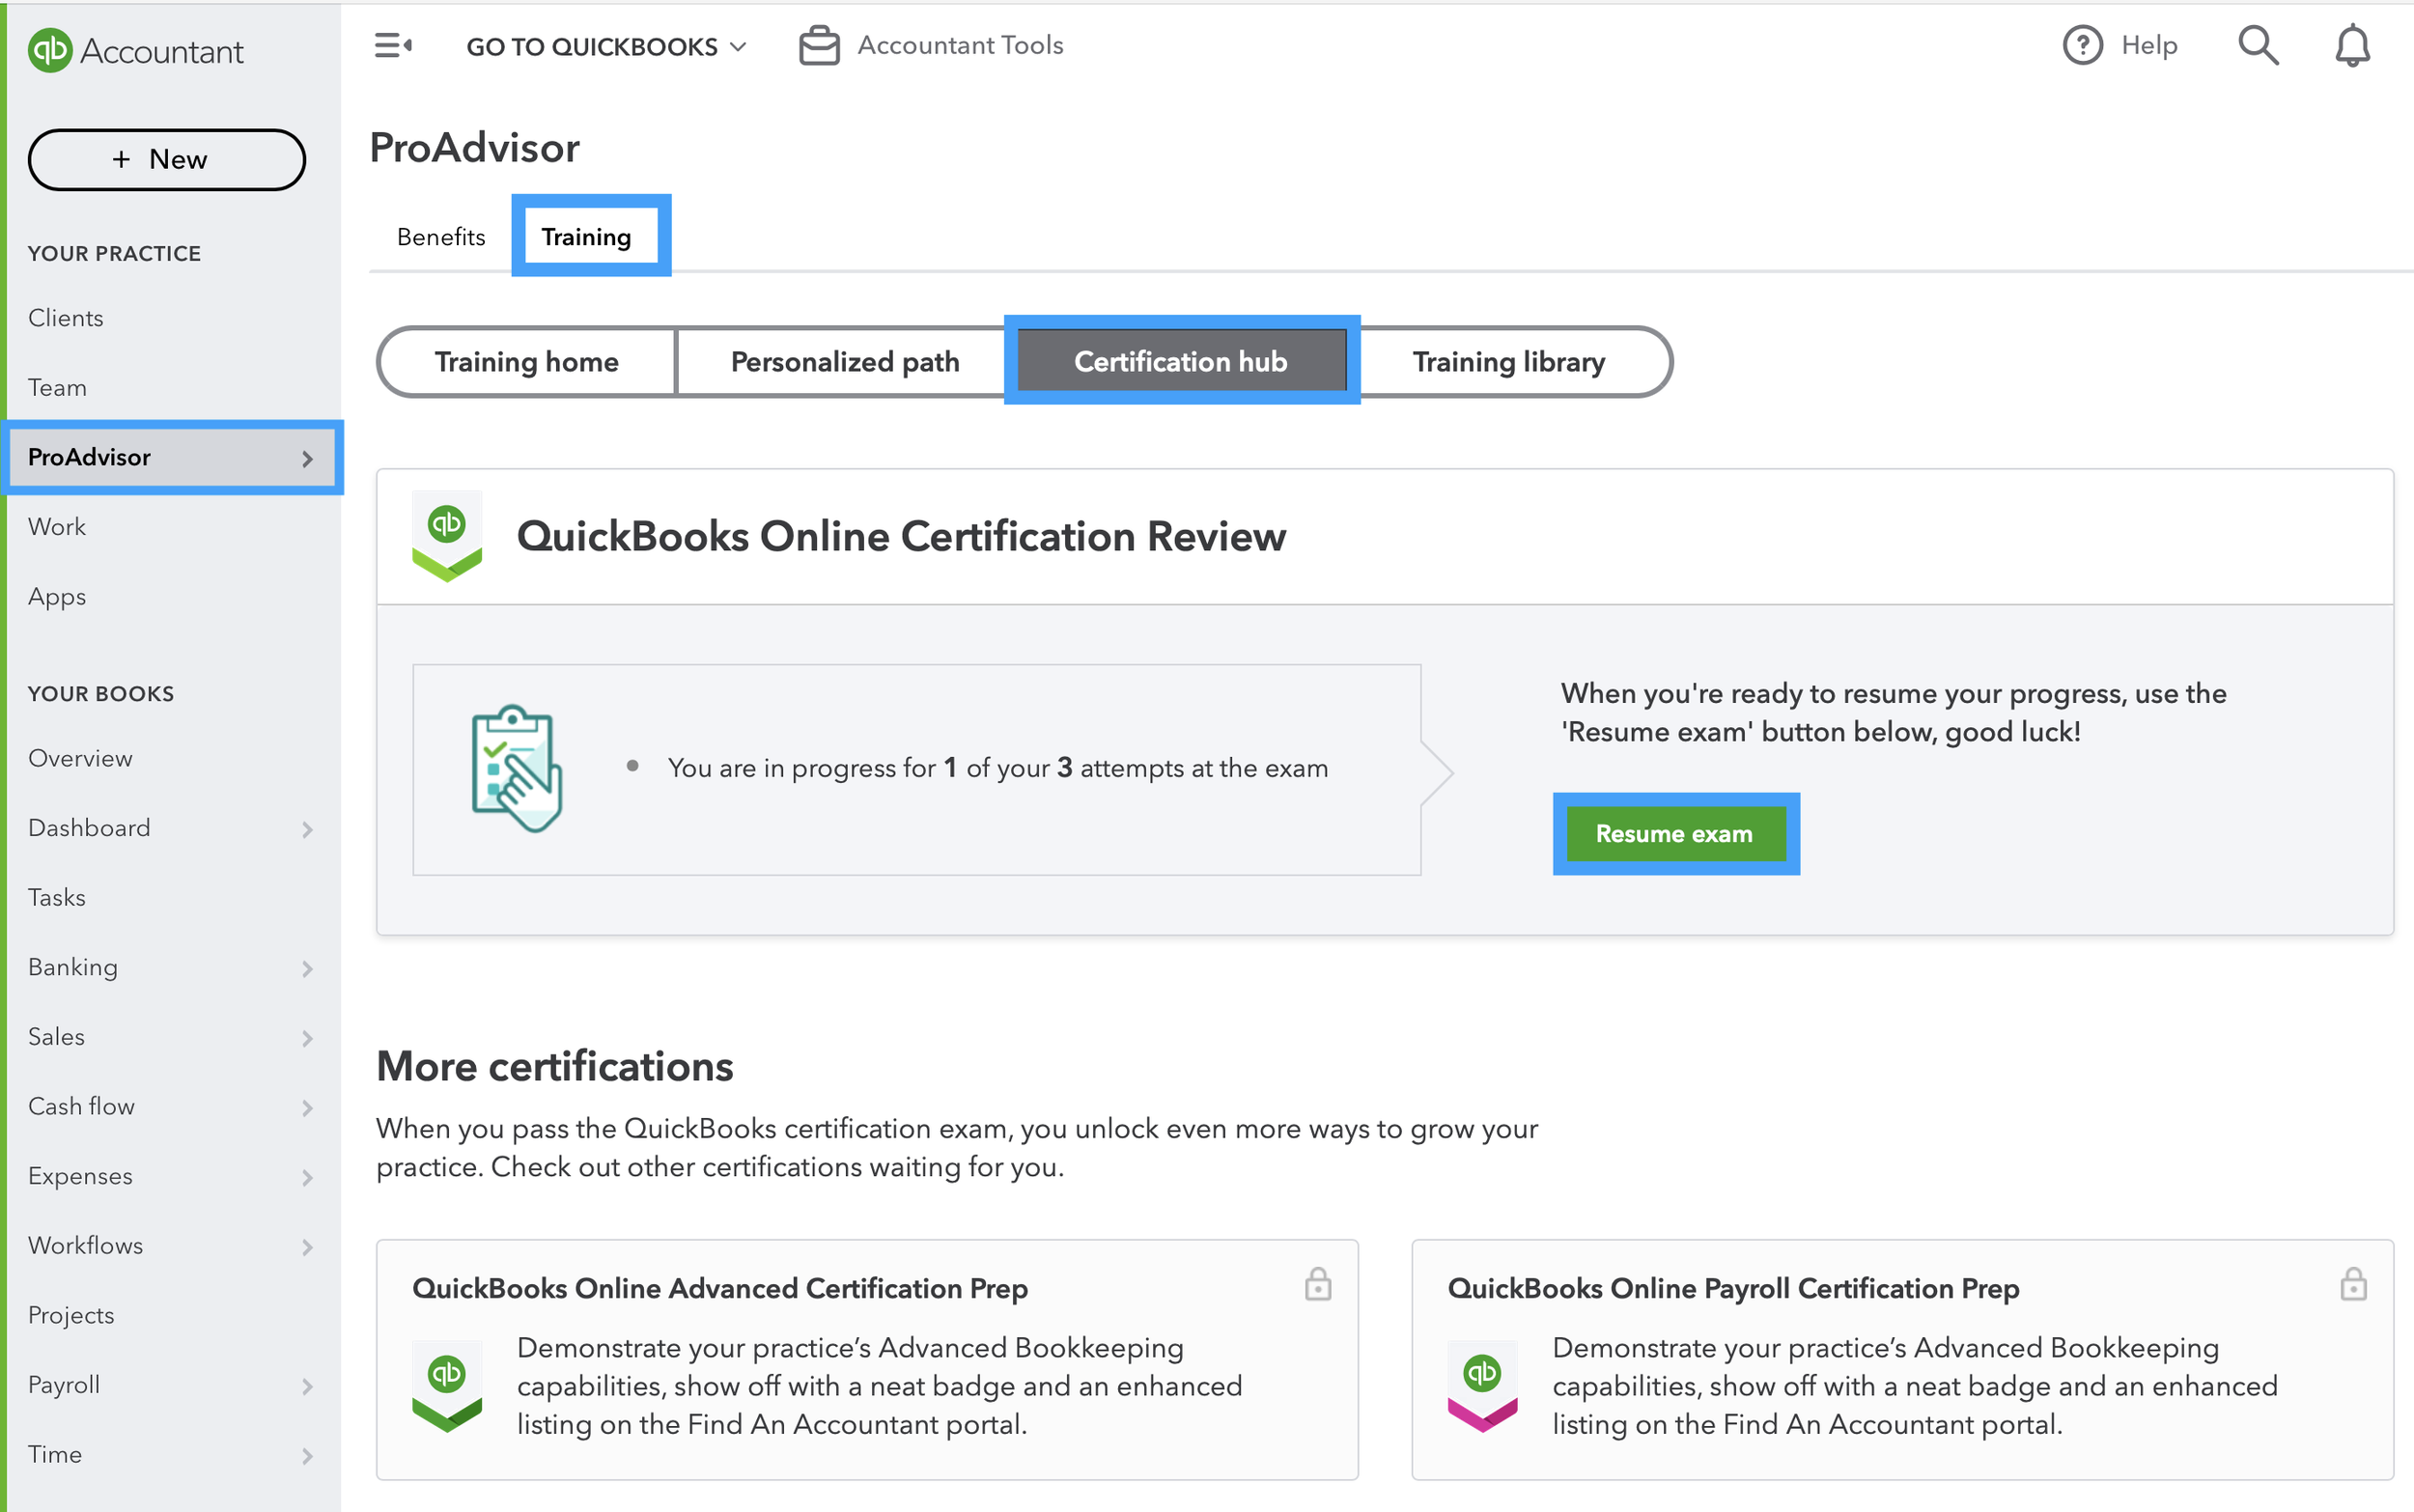Select the Personalized path segment
The image size is (2414, 1512).
point(844,361)
